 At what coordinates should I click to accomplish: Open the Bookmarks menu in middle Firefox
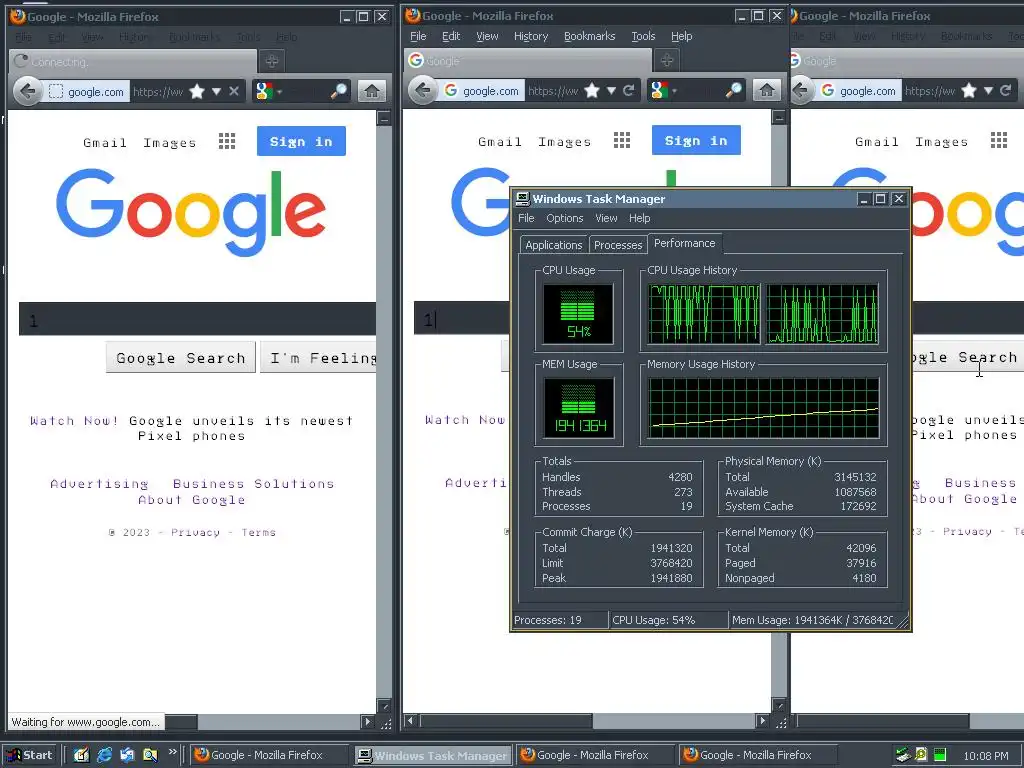tap(590, 37)
